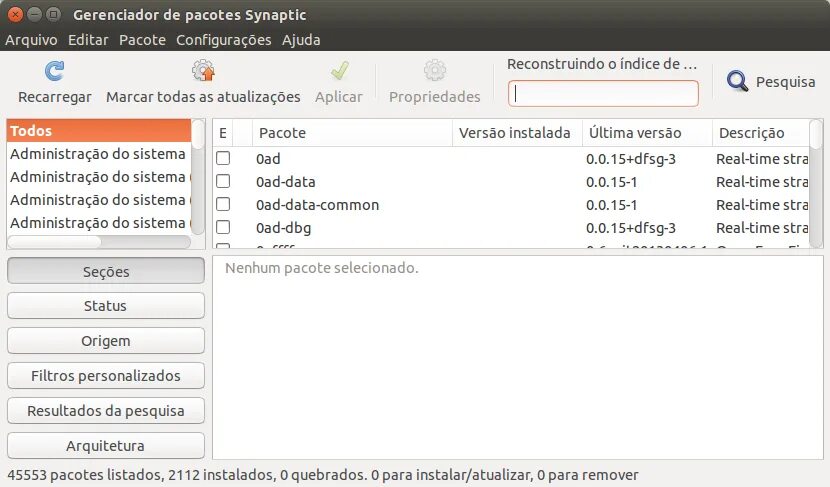Click version 0.0.15-1 of 0ad-data-common

[x=611, y=205]
